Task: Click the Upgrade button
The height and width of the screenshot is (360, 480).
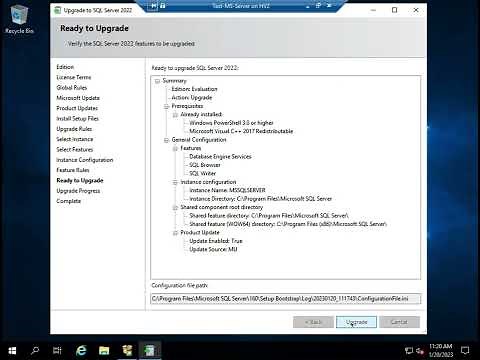Action: (356, 322)
